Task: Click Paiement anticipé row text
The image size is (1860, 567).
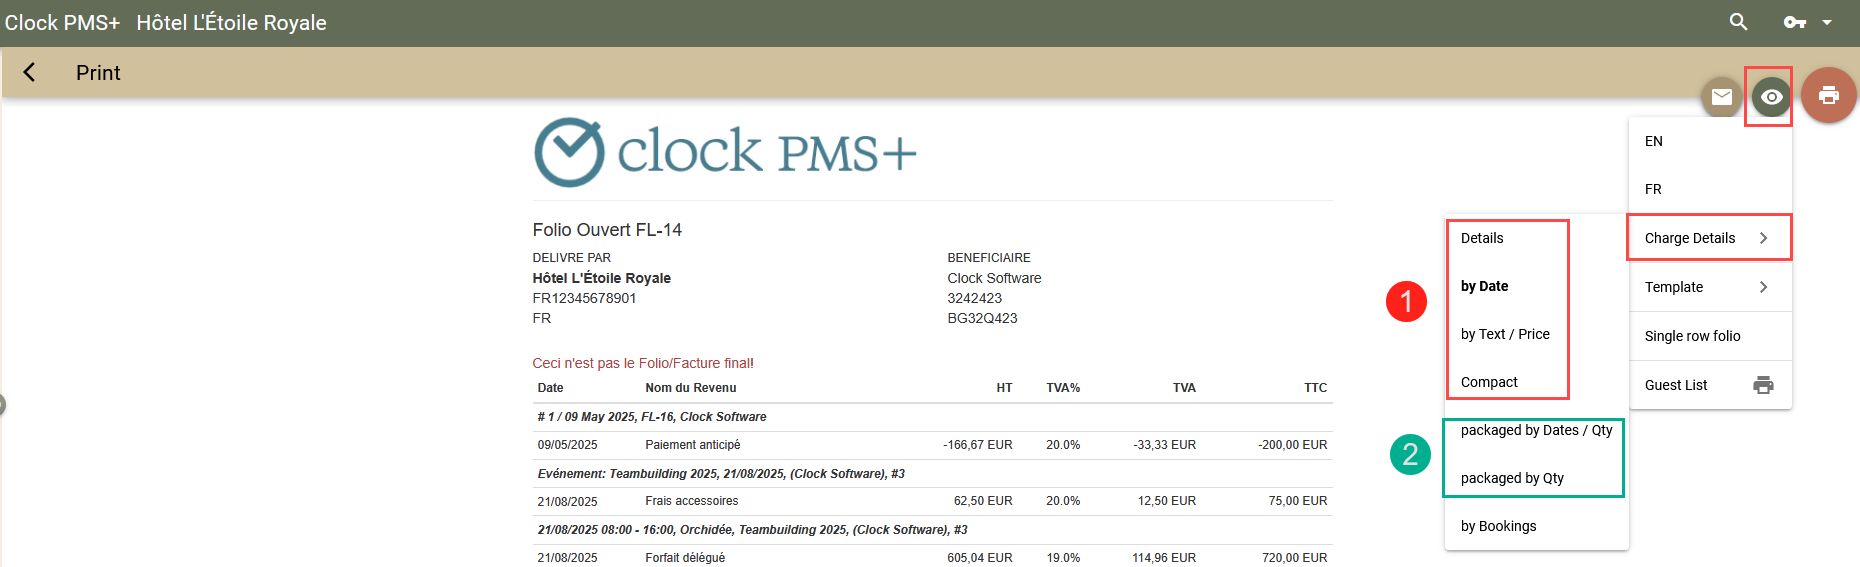Action: pyautogui.click(x=692, y=445)
